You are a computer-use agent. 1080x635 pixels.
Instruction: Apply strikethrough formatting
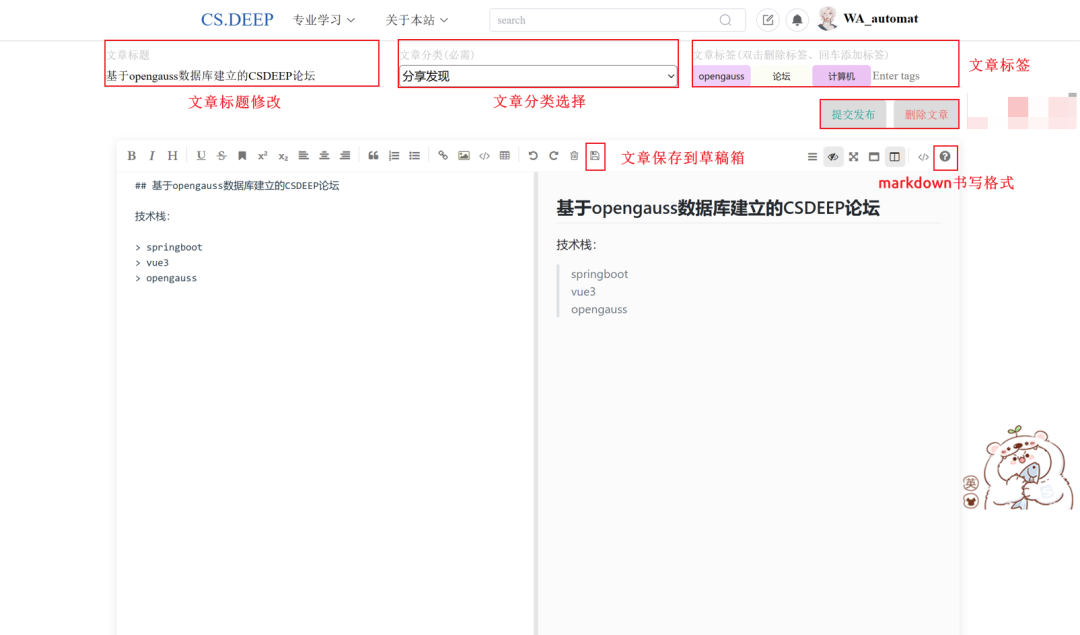click(221, 156)
